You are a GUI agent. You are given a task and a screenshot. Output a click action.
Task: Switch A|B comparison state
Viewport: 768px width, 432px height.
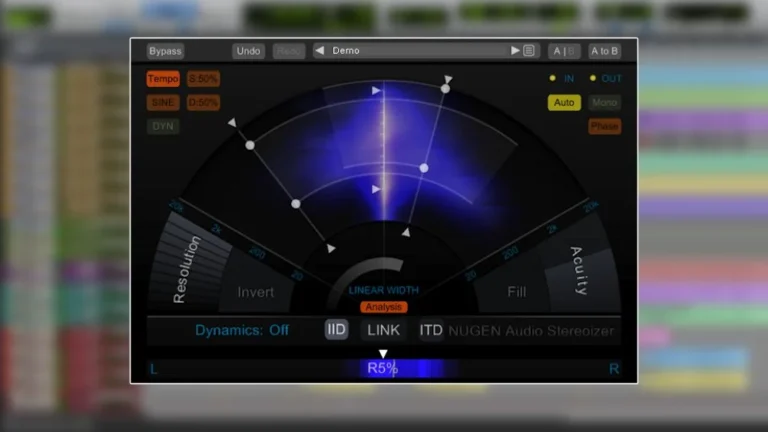[x=563, y=50]
